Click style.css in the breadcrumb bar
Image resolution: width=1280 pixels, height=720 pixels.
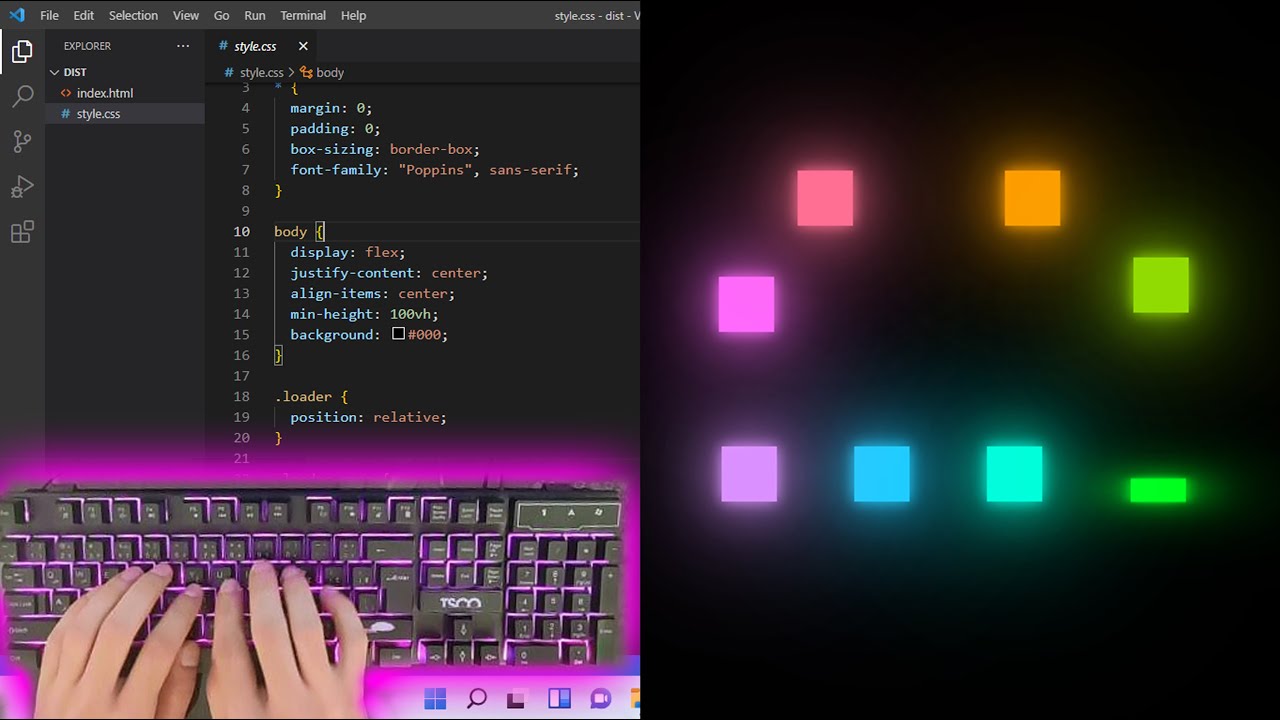(x=261, y=73)
